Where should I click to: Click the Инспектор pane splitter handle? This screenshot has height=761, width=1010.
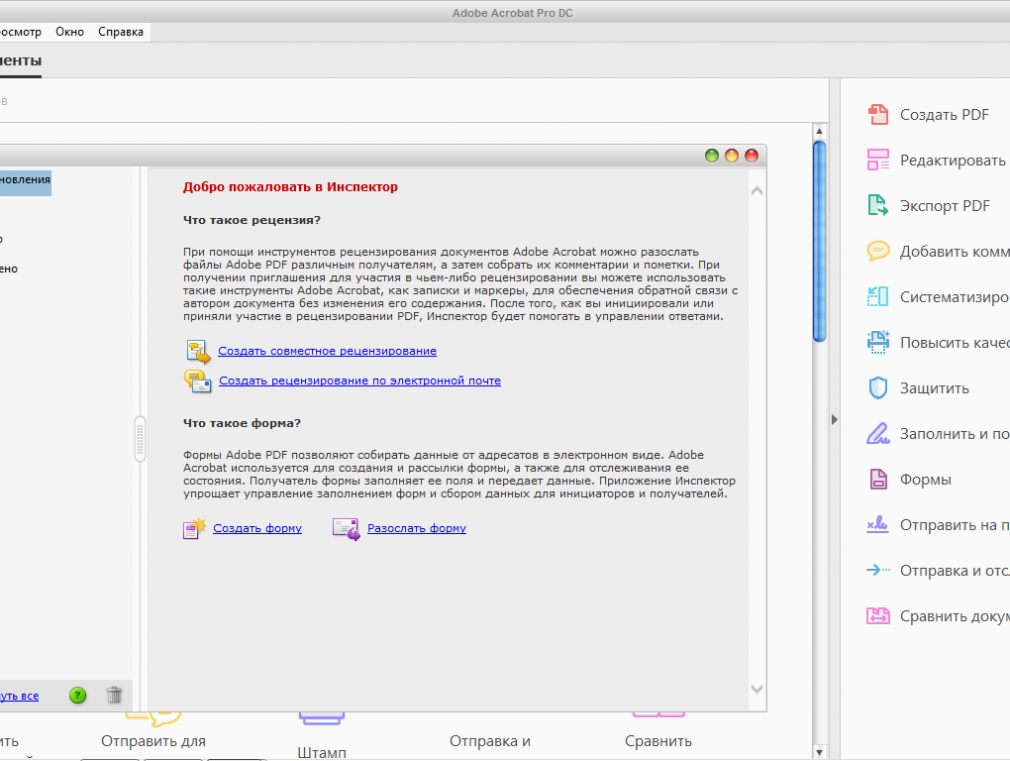click(140, 439)
